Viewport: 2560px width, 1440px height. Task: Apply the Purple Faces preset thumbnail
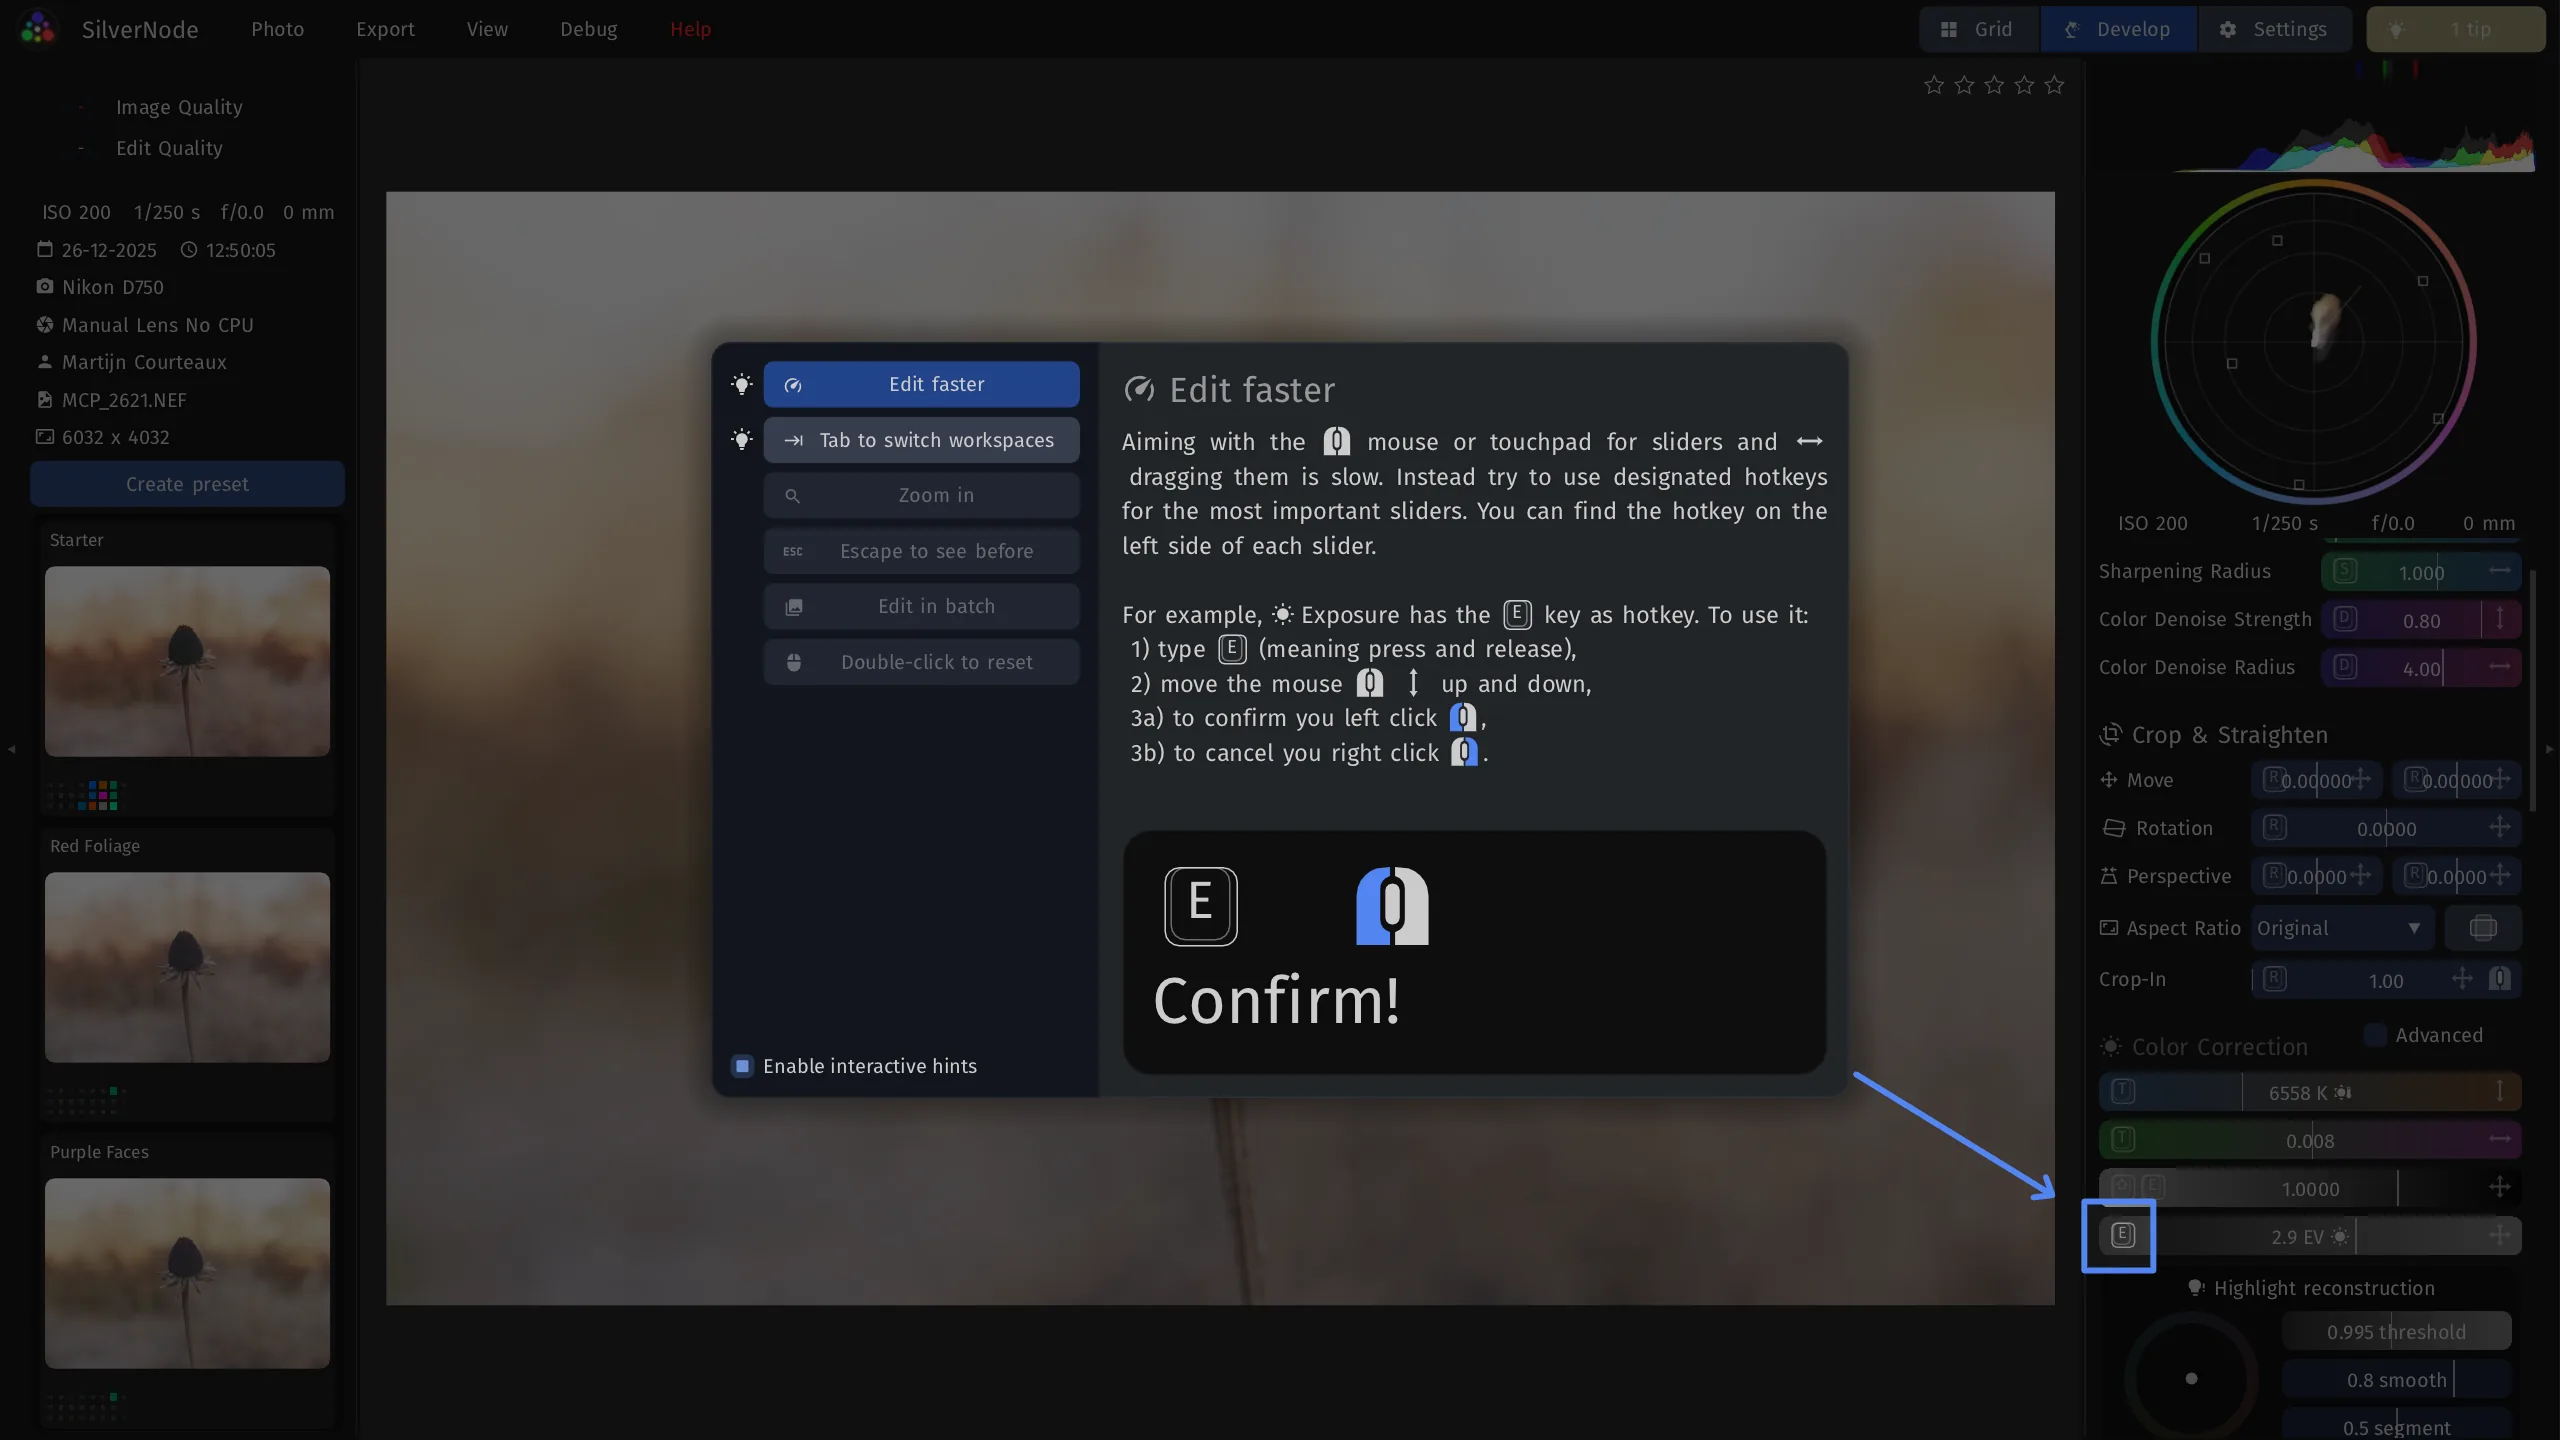[x=187, y=1273]
